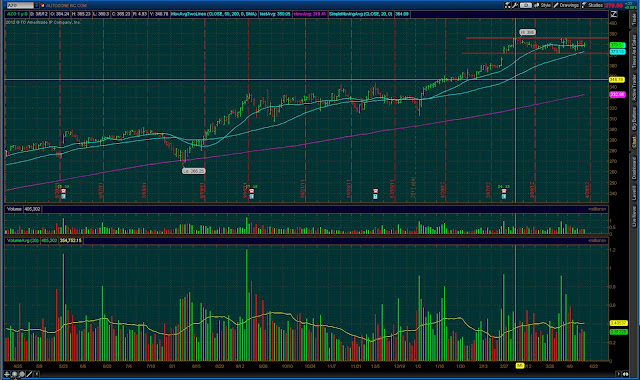The height and width of the screenshot is (380, 640).
Task: Click the red earnings phone icon near 2/27
Action: point(504,191)
